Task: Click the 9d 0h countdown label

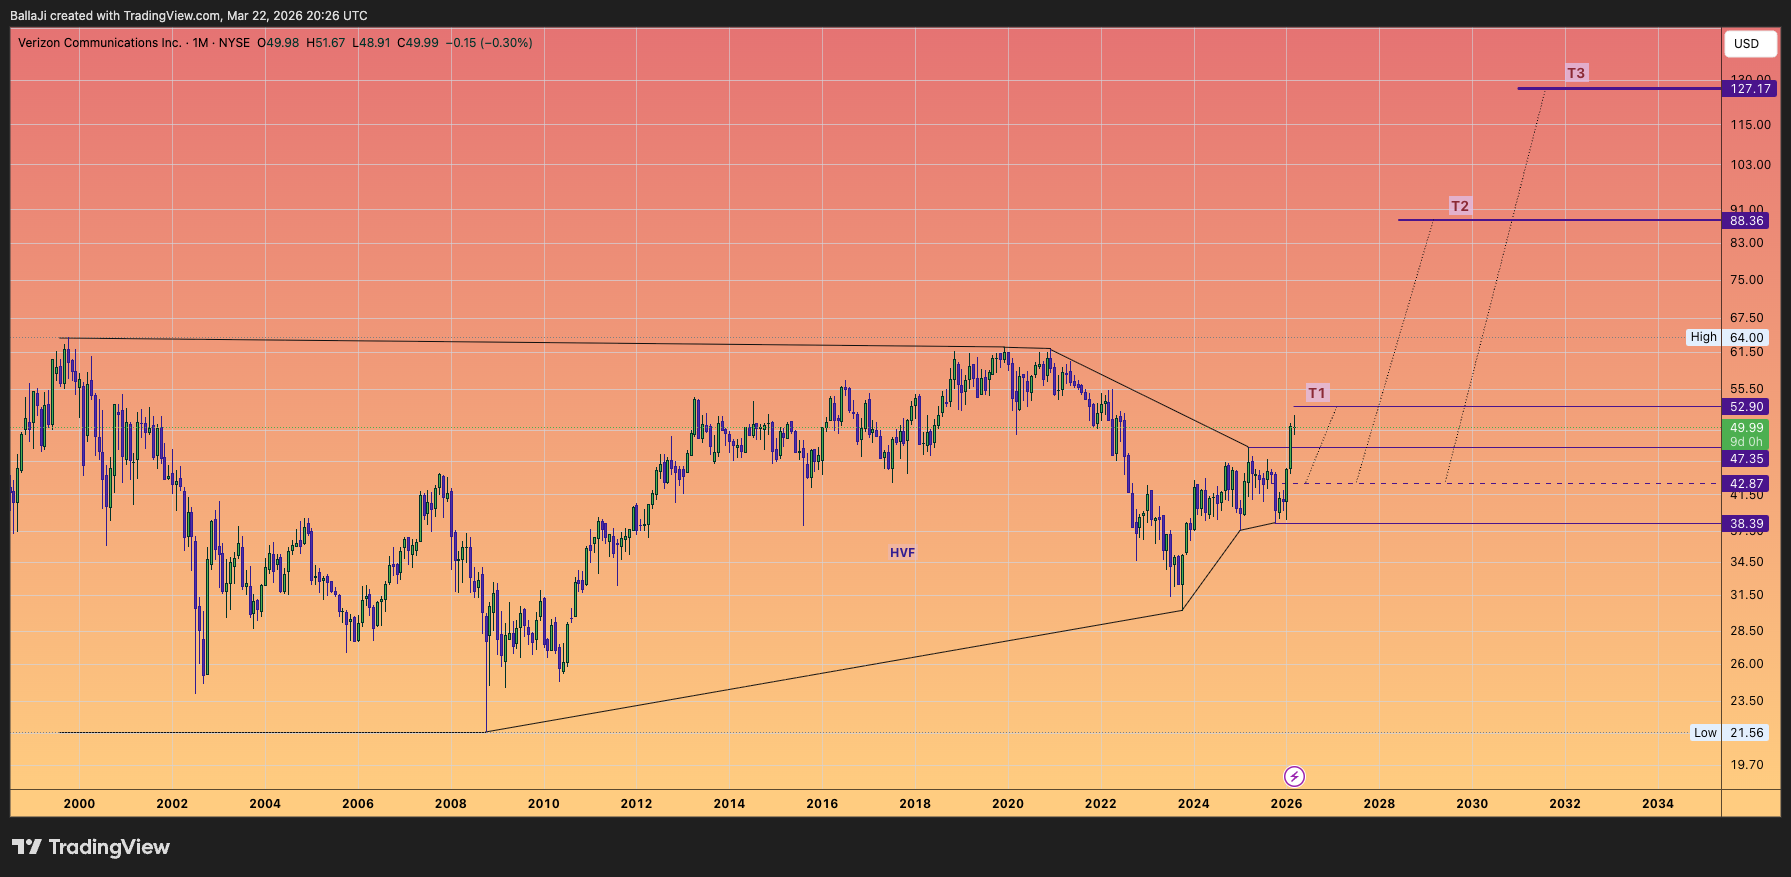Action: [x=1746, y=442]
